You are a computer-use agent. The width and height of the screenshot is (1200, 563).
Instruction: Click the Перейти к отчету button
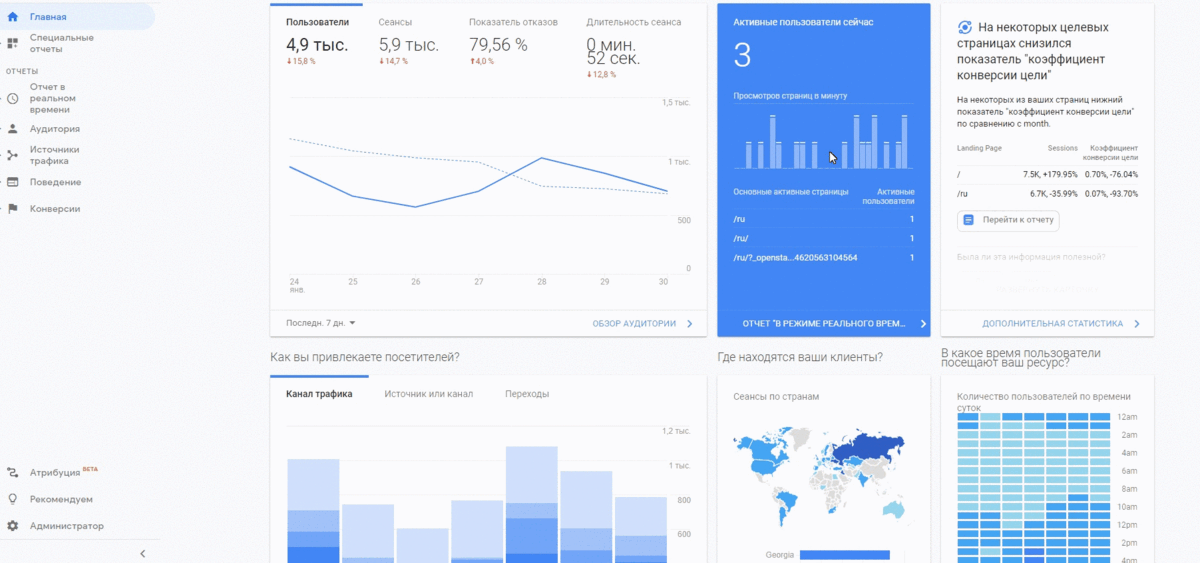click(1008, 219)
